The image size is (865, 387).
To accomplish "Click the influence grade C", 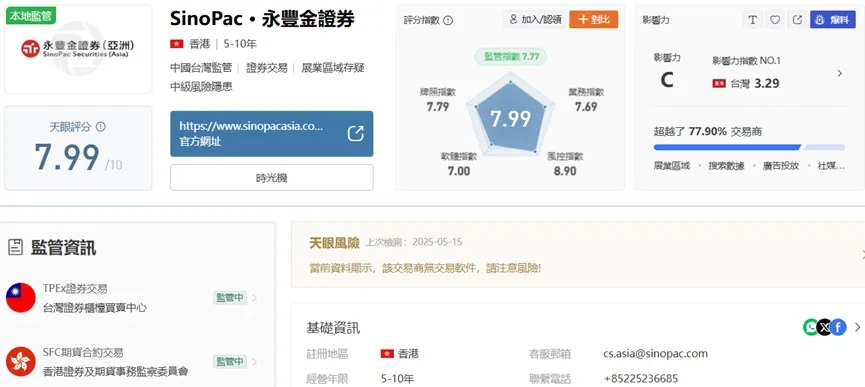I will (667, 80).
